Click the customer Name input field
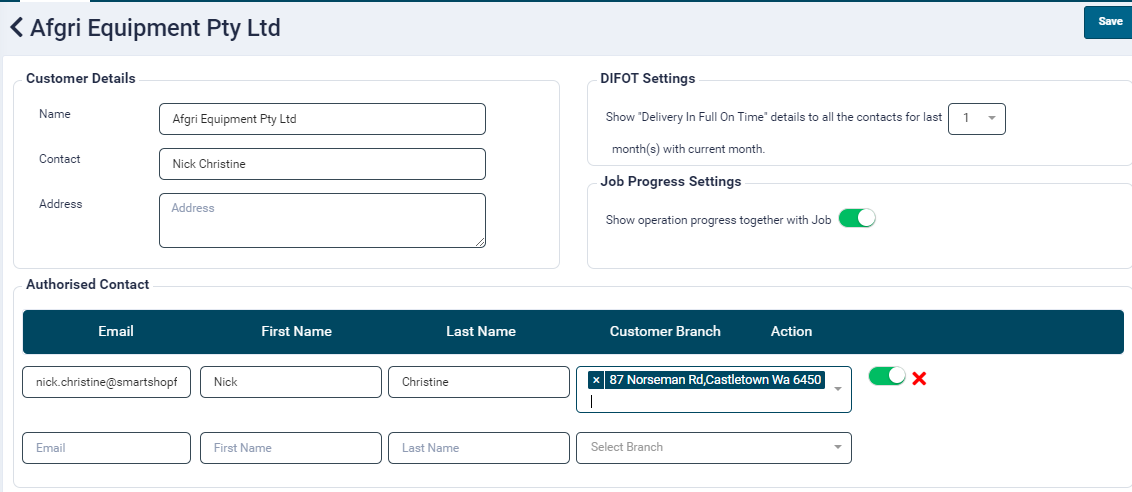The image size is (1132, 492). coord(322,119)
